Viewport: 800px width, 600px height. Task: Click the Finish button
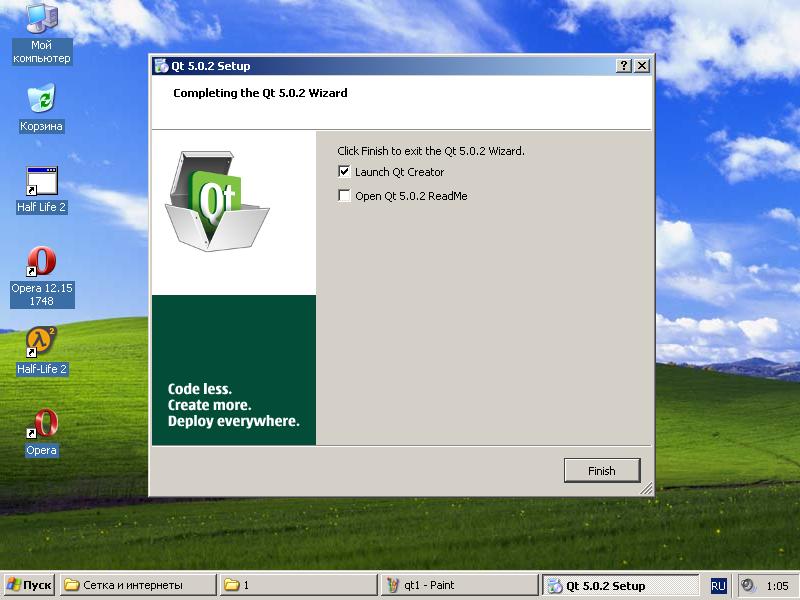tap(602, 470)
